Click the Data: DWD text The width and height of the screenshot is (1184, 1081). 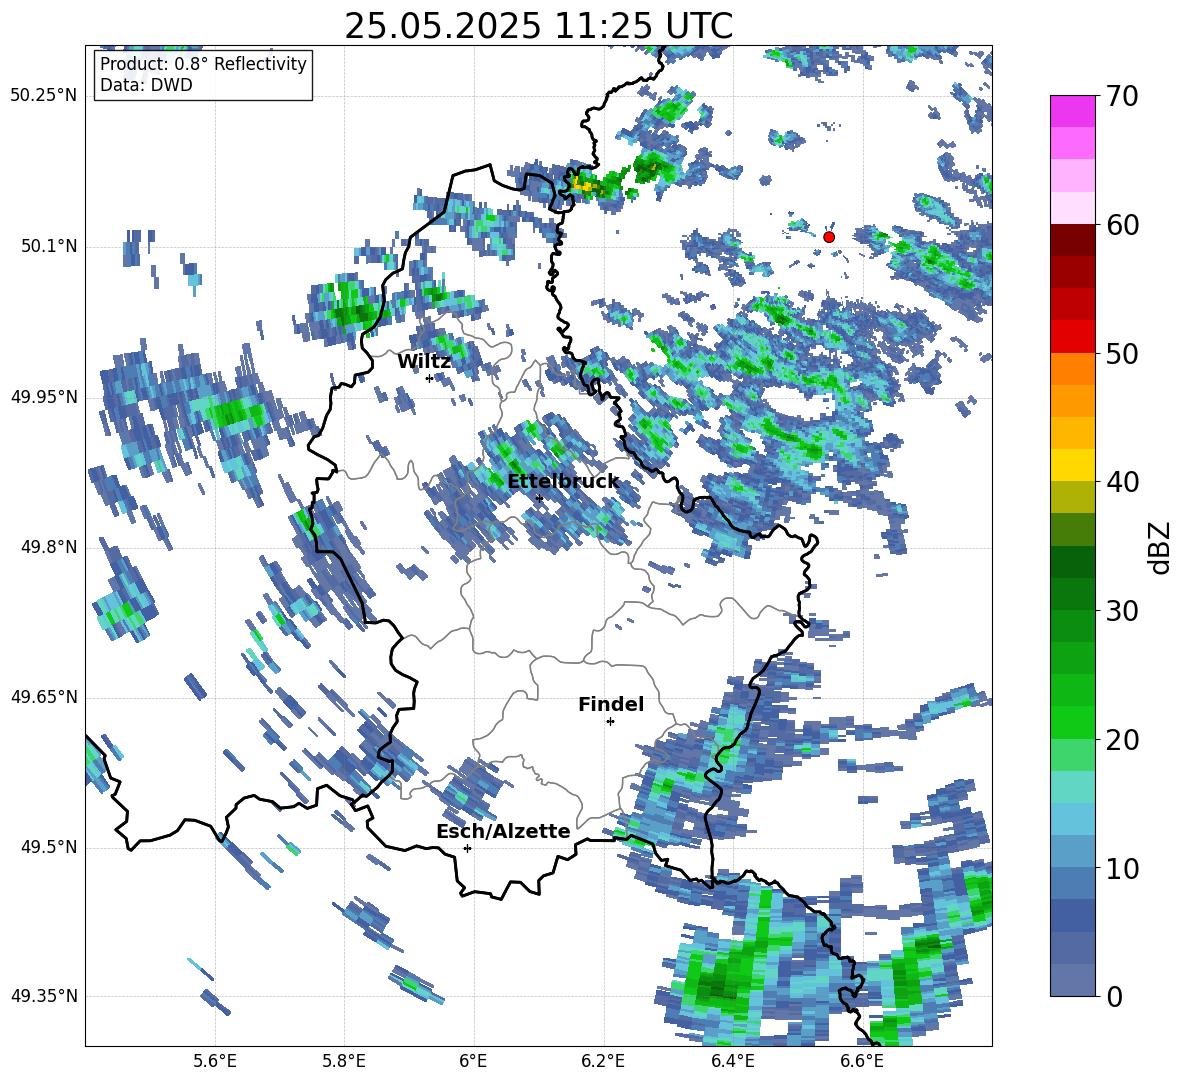(x=146, y=85)
